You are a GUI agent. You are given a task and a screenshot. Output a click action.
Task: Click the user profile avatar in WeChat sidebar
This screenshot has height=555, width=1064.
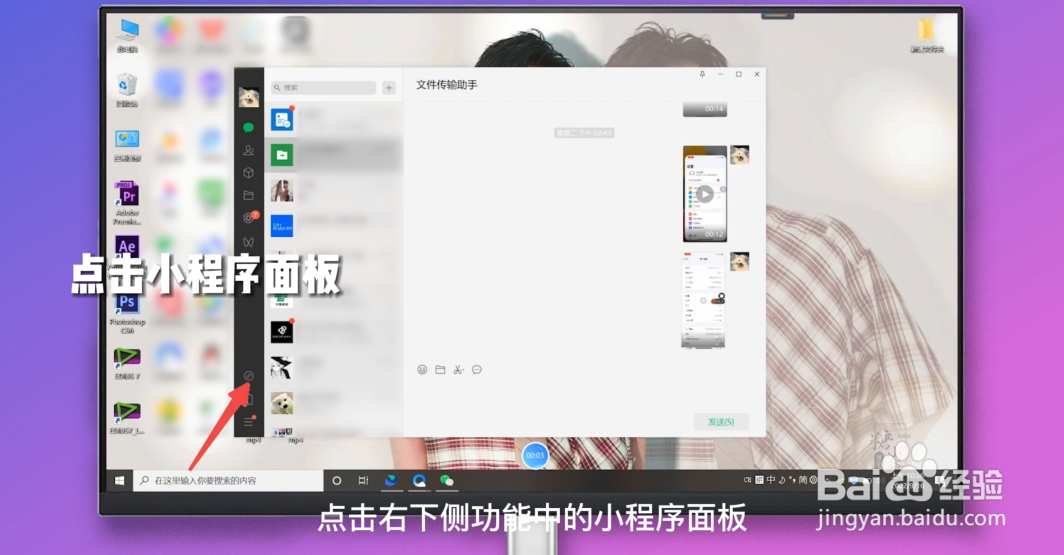click(x=248, y=97)
